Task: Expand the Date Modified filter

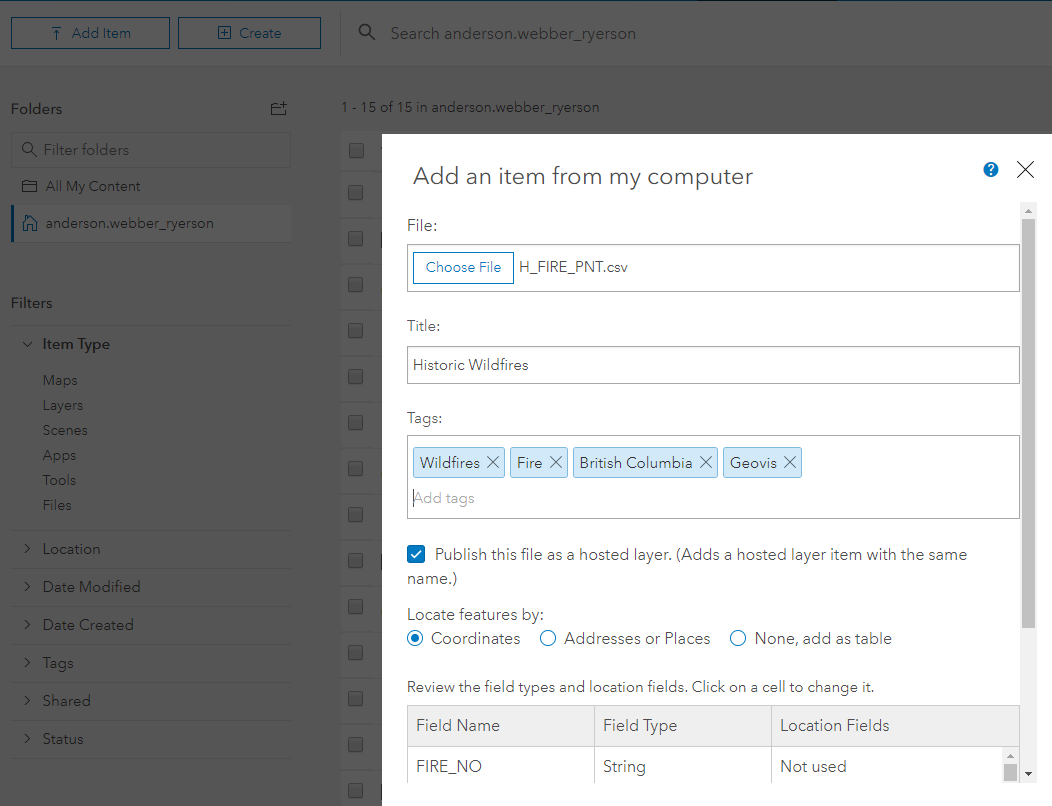Action: point(28,587)
